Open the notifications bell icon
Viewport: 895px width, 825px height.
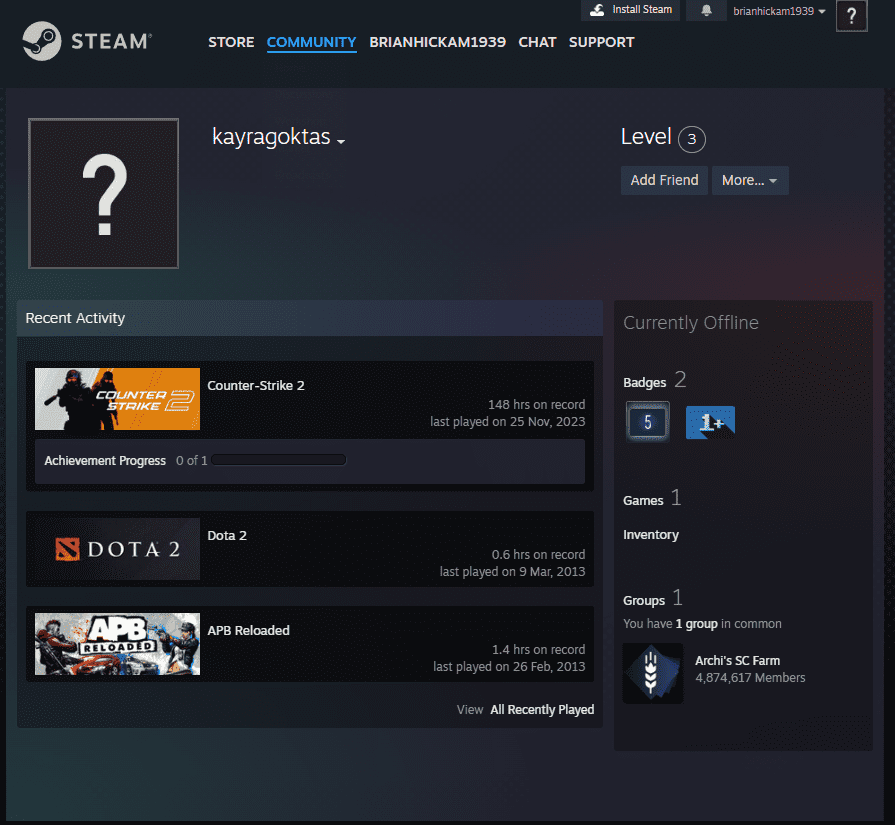(707, 11)
